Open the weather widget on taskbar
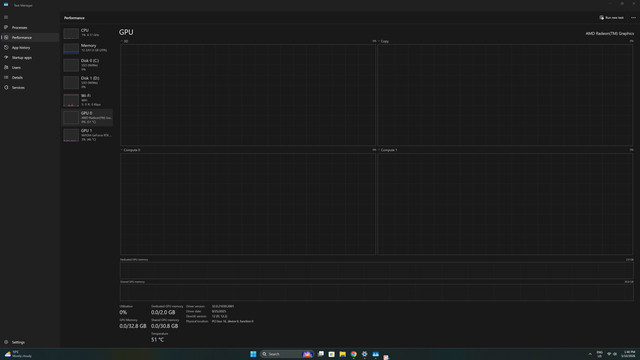The height and width of the screenshot is (360, 640). (x=18, y=354)
